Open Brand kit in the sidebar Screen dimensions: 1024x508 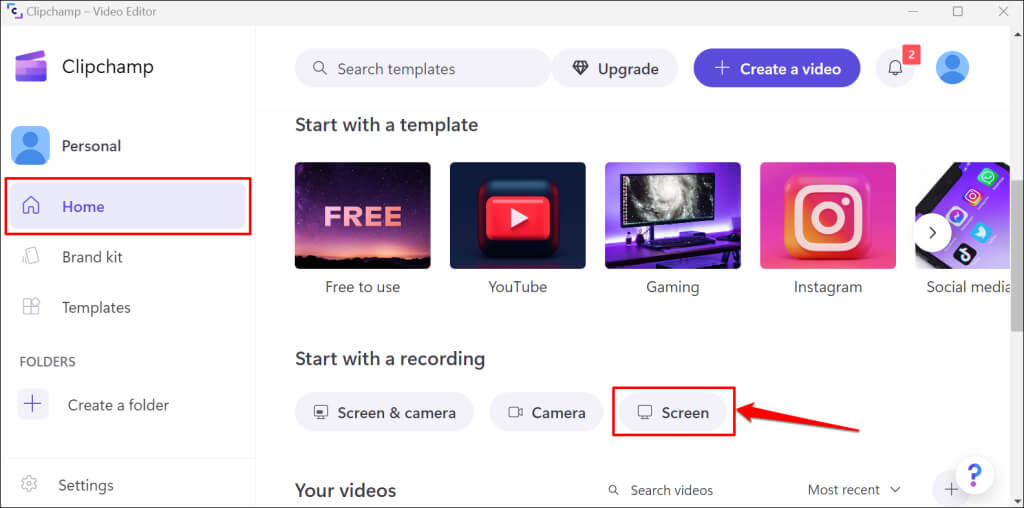[92, 257]
